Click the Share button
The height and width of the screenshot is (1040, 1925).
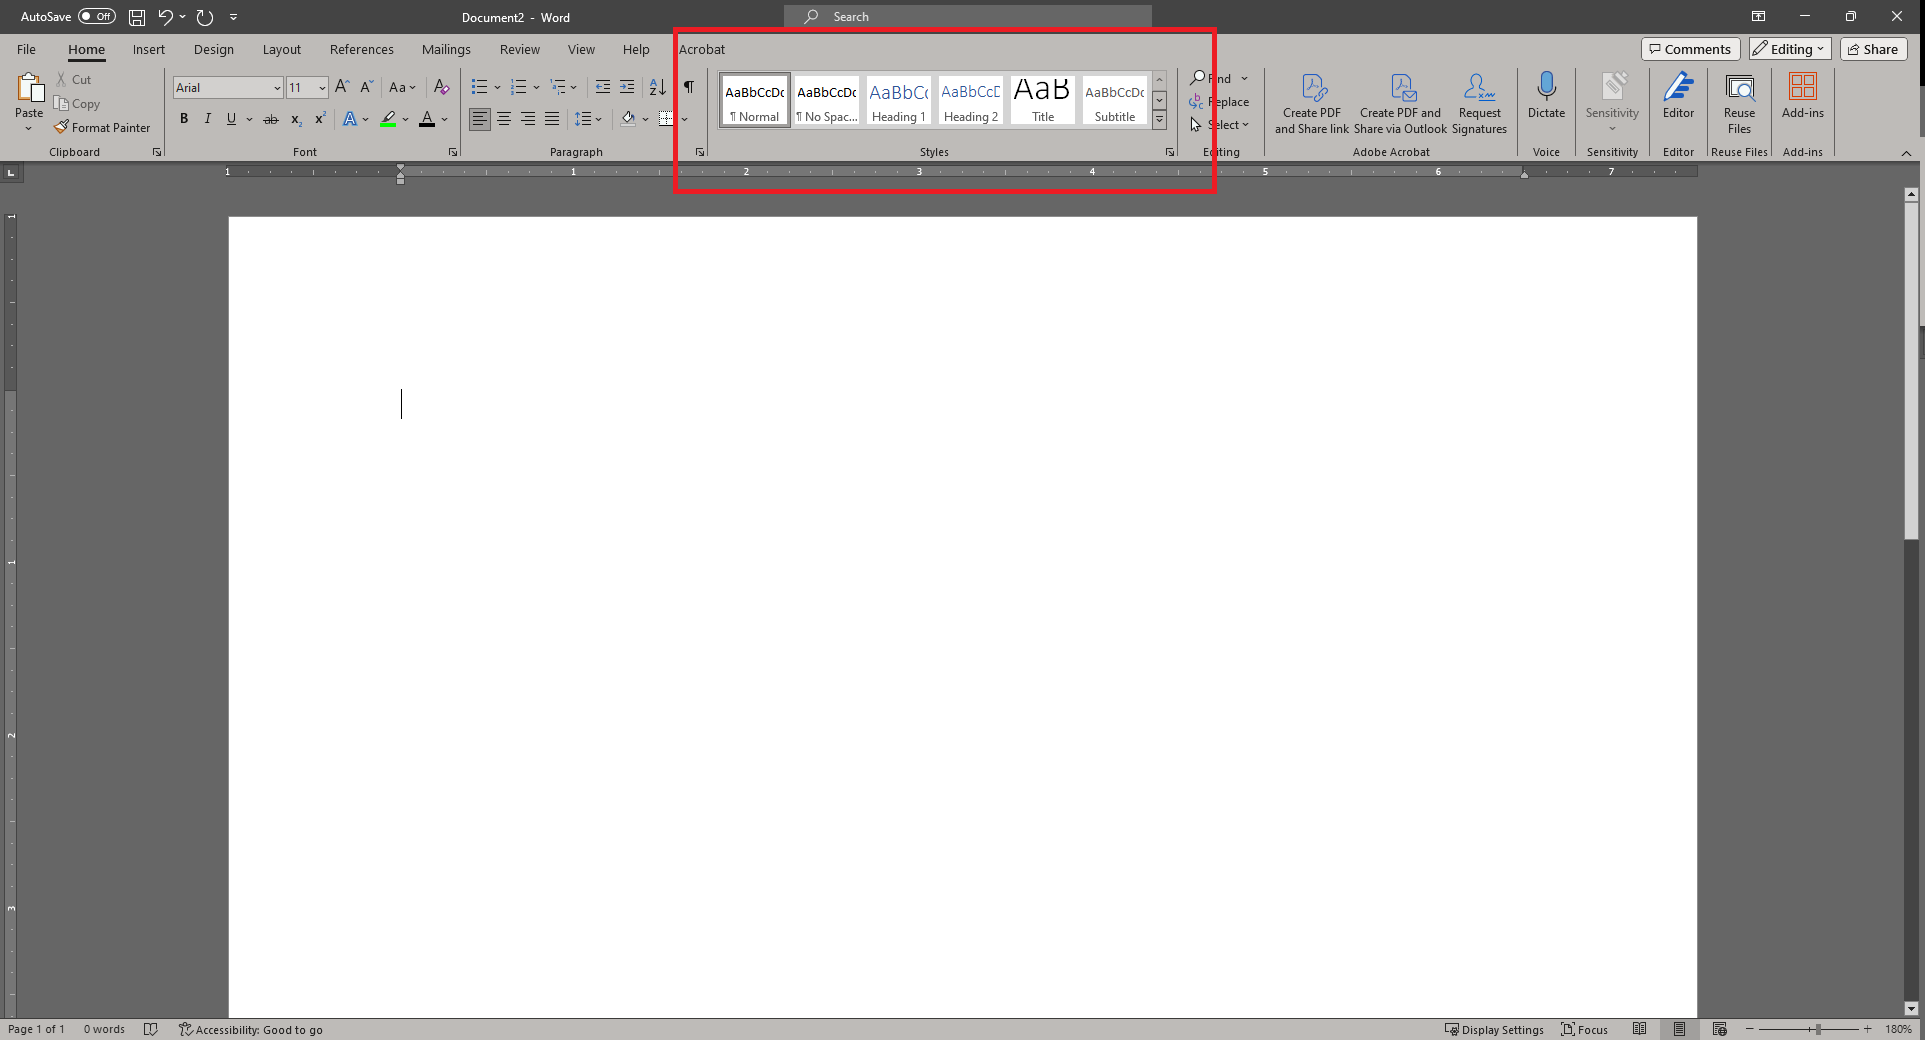pos(1873,49)
